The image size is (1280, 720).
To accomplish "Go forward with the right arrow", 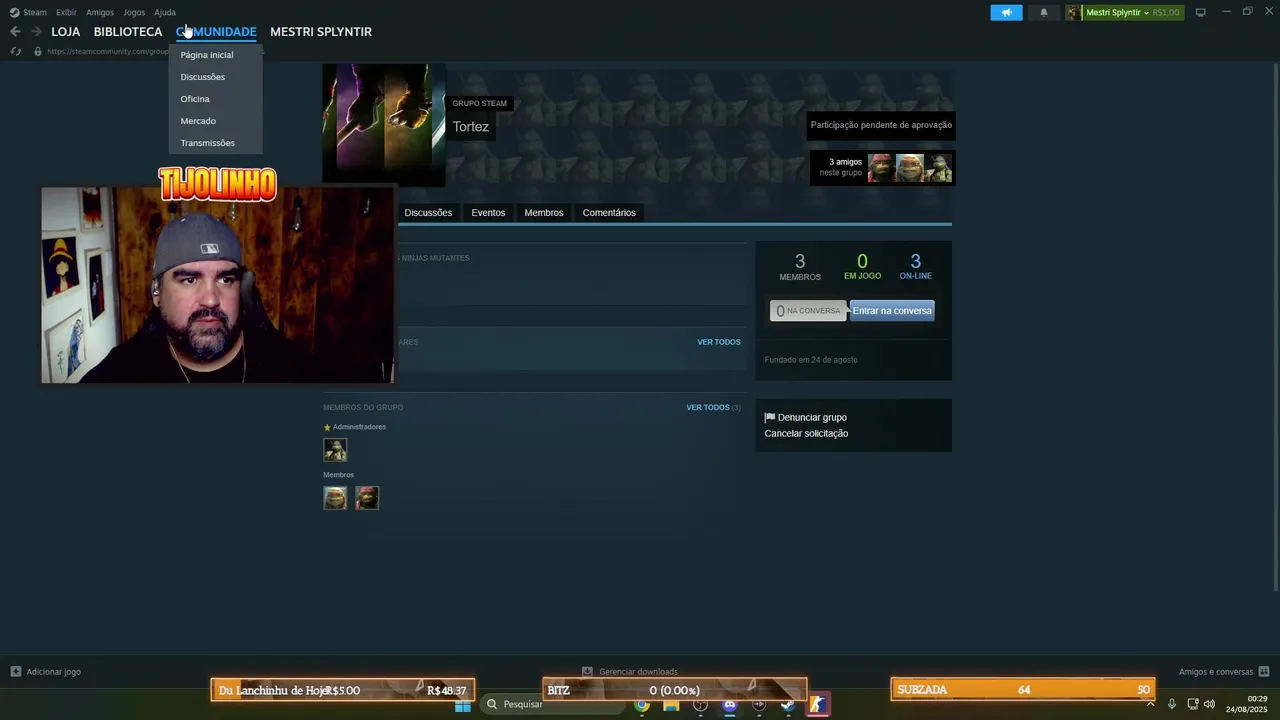I will pos(36,32).
